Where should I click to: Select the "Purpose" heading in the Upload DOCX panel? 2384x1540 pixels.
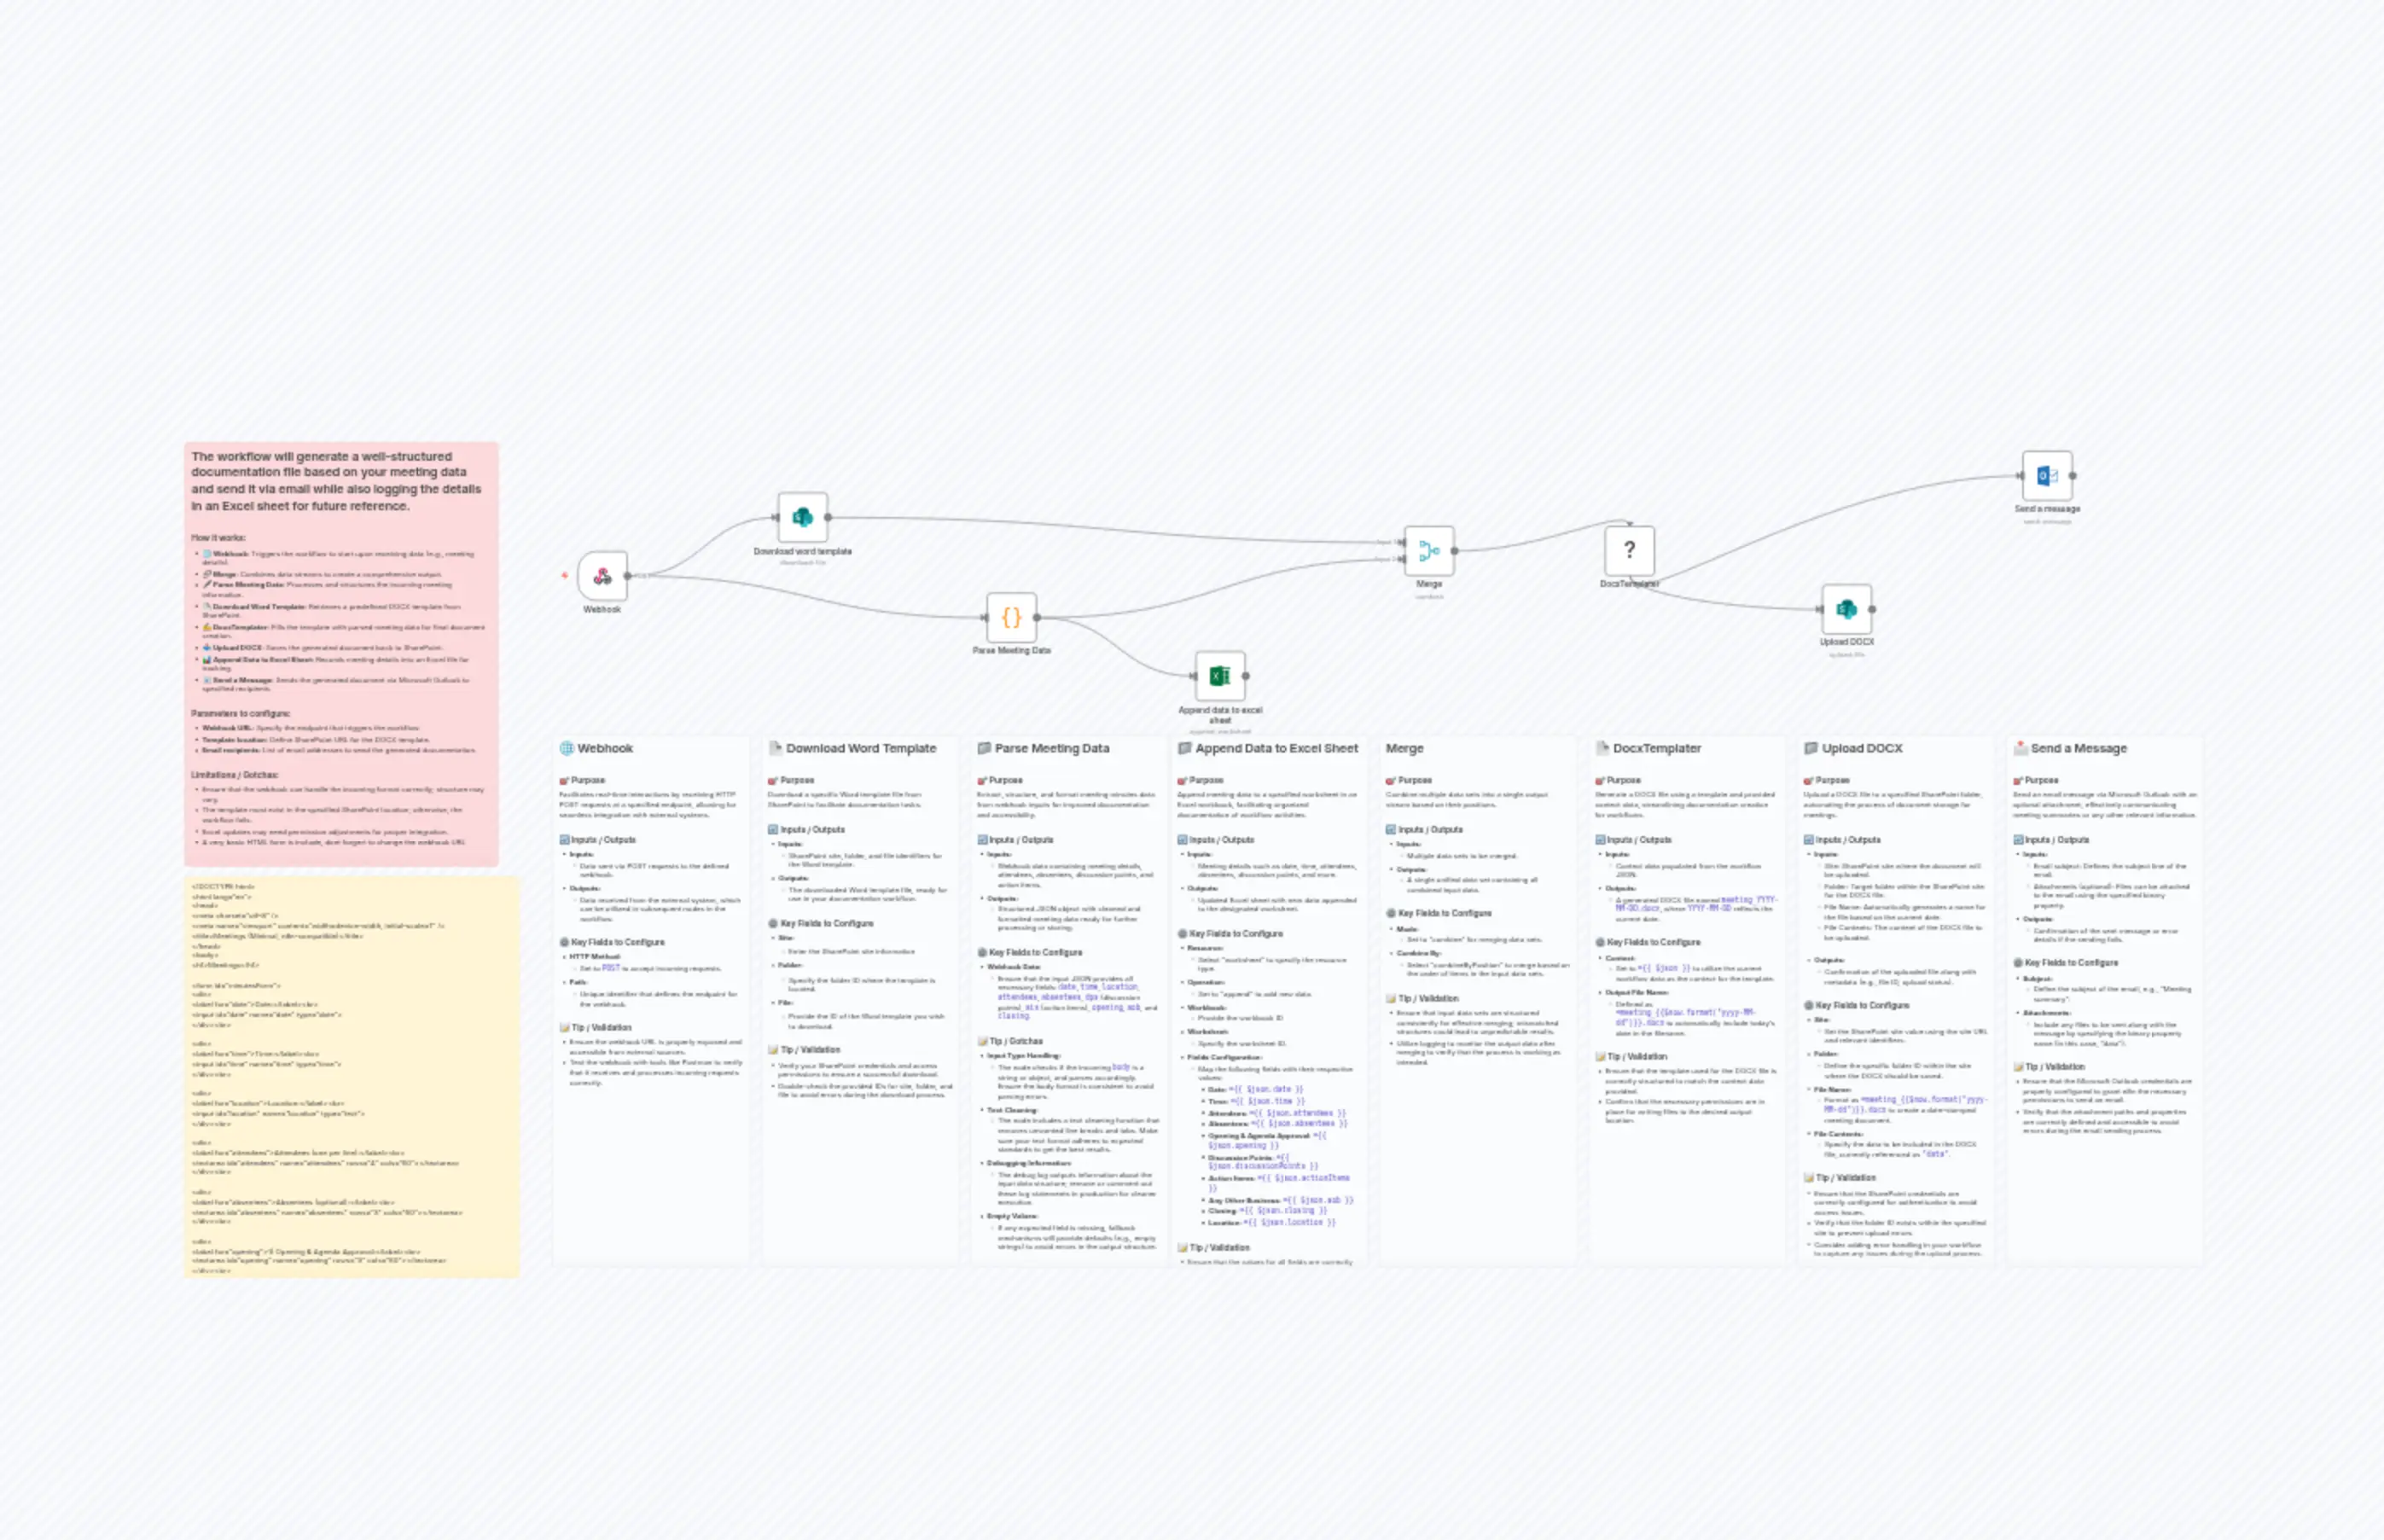[1832, 780]
